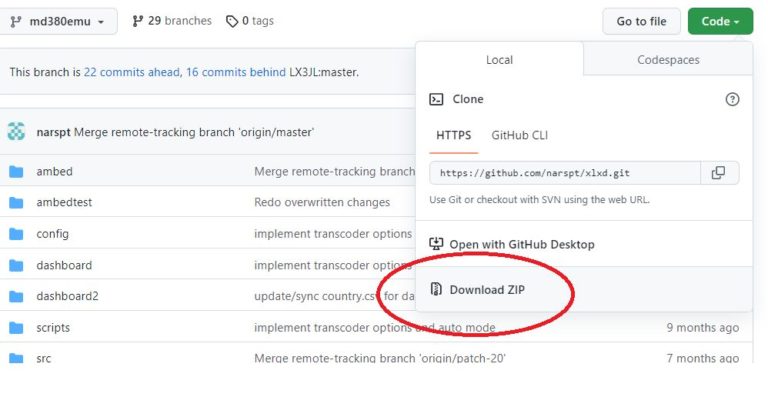Open config commit 'implement transcoder options'
The image size is (768, 397).
click(333, 234)
